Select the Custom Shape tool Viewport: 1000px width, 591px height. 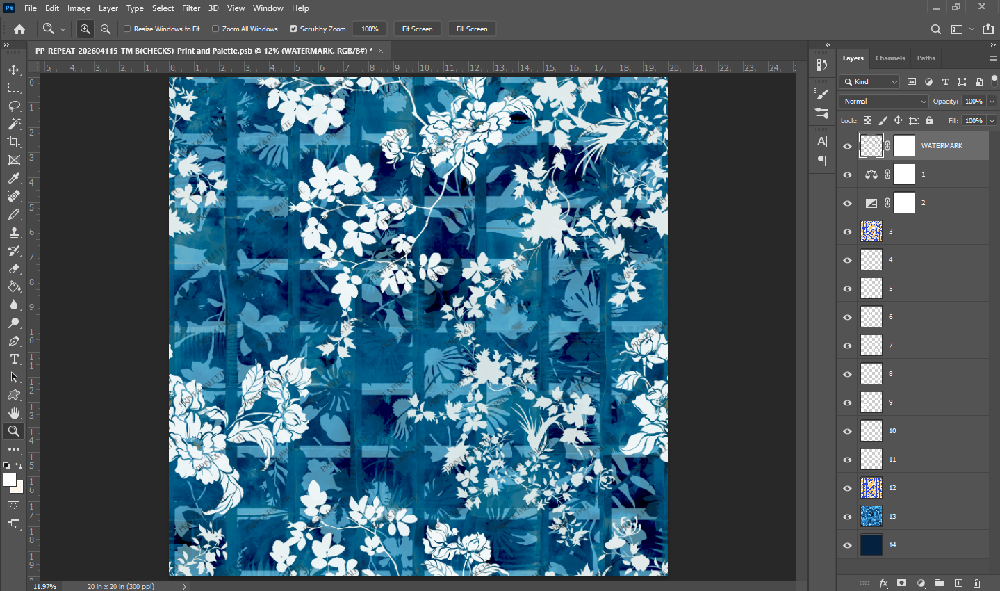click(13, 395)
